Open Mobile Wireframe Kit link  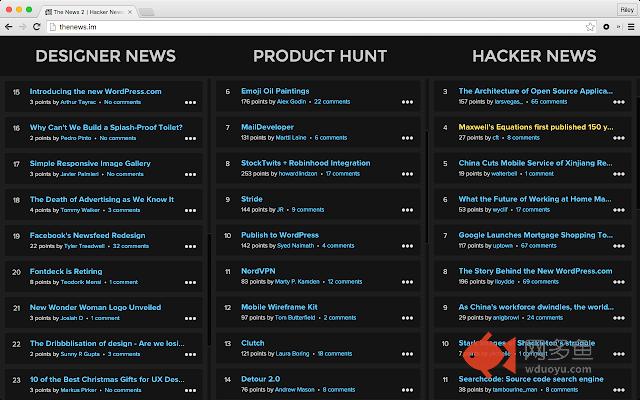279,307
